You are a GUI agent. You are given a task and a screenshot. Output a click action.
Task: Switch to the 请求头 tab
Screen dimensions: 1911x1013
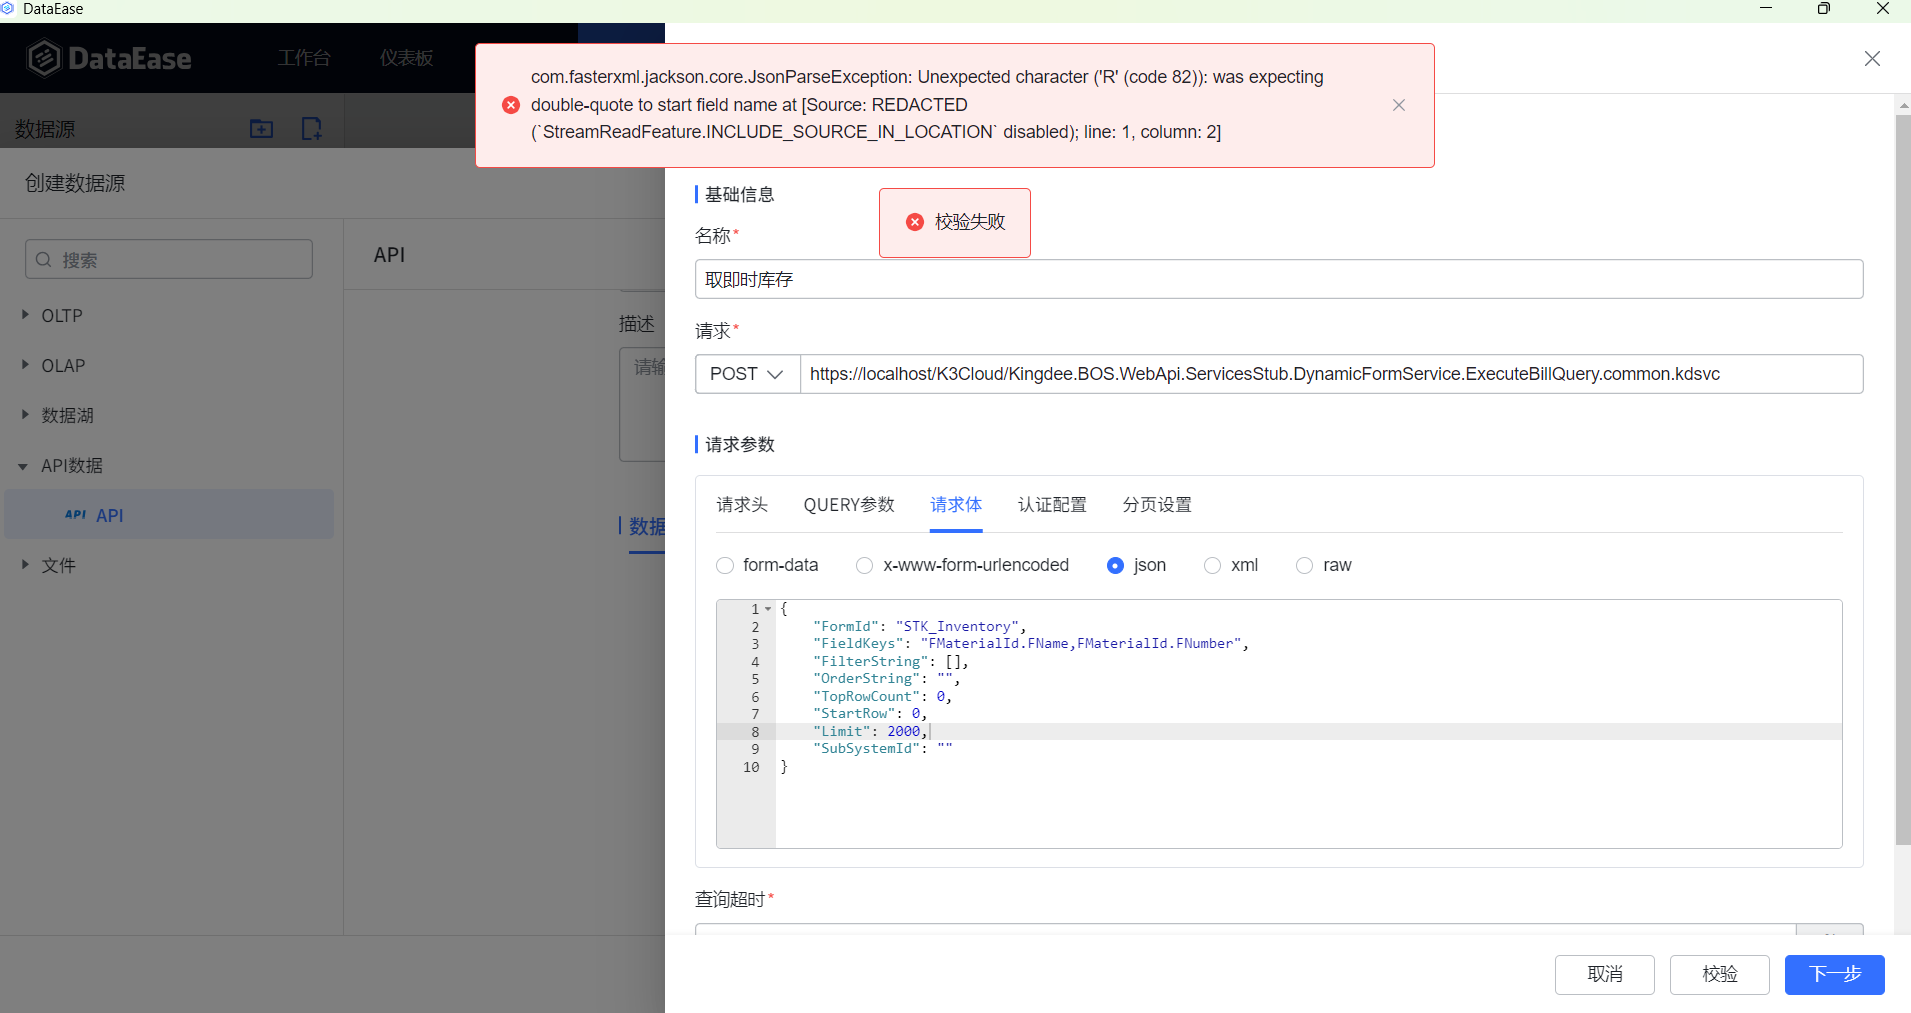pos(742,505)
